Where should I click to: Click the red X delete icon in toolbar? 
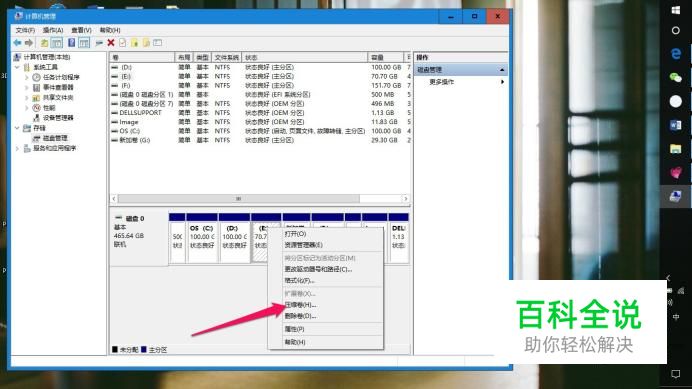point(111,43)
